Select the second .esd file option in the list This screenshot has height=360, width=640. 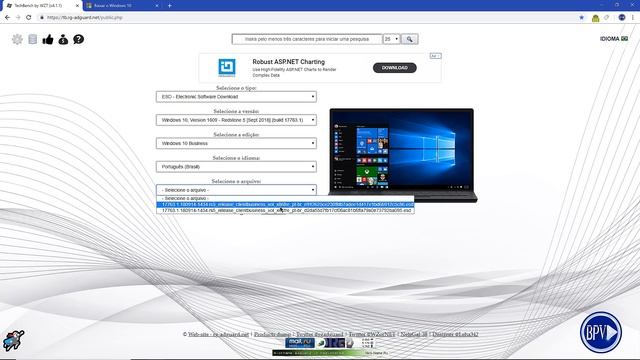coord(285,210)
